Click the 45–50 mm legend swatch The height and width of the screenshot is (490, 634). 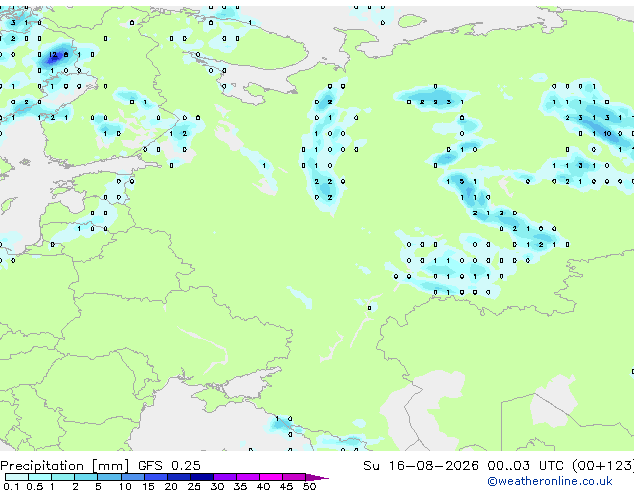[294, 477]
